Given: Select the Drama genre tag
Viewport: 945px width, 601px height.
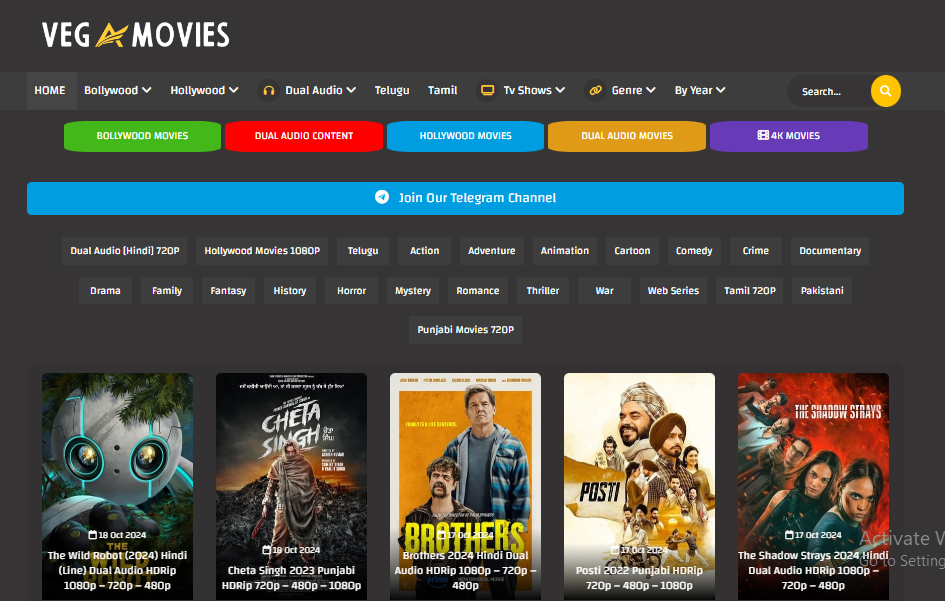Looking at the screenshot, I should pos(105,291).
